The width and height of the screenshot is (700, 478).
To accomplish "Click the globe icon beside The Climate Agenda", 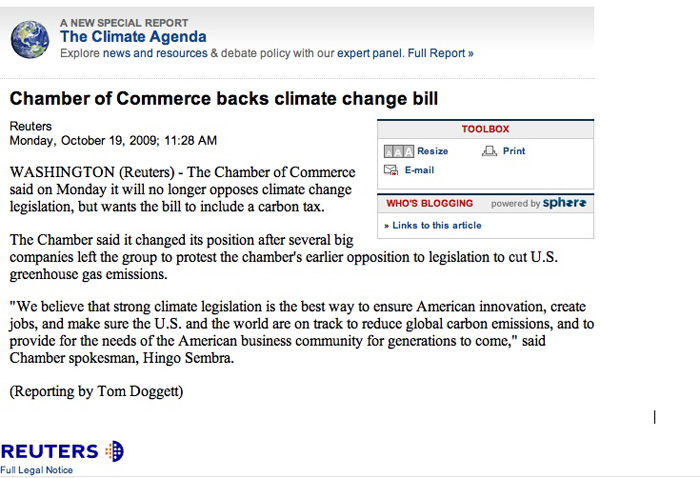I will tap(30, 40).
